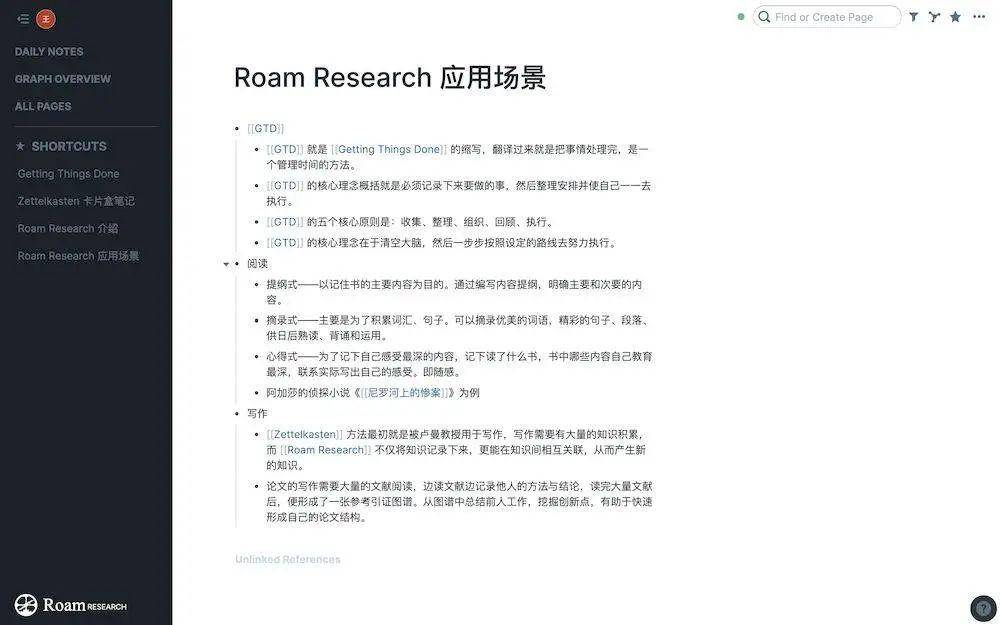The height and width of the screenshot is (625, 1000).
Task: Collapse the 阅读 bullet
Action: [226, 262]
